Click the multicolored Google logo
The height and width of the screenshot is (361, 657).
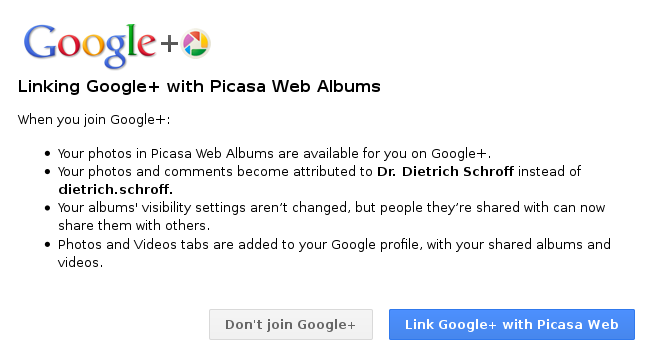[90, 46]
